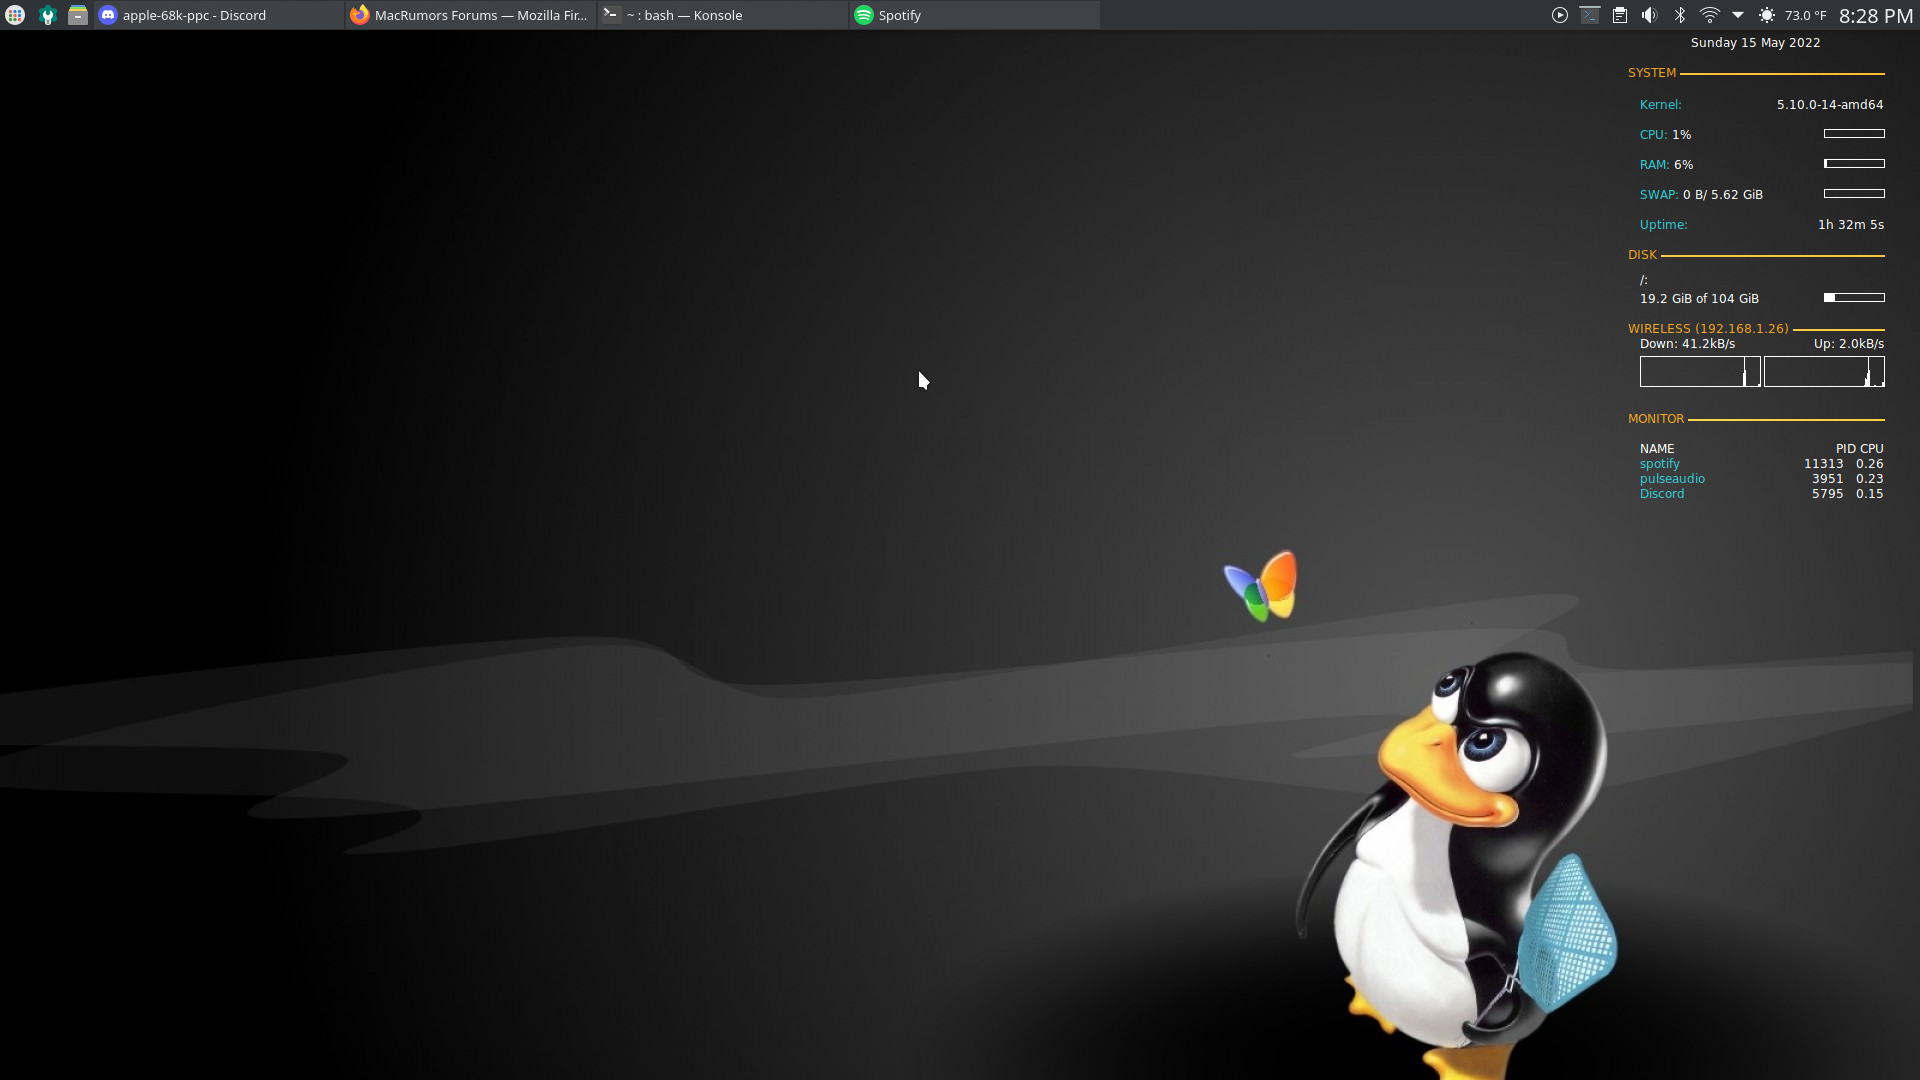Switch to the Spotify window
This screenshot has width=1920, height=1080.
coord(975,15)
